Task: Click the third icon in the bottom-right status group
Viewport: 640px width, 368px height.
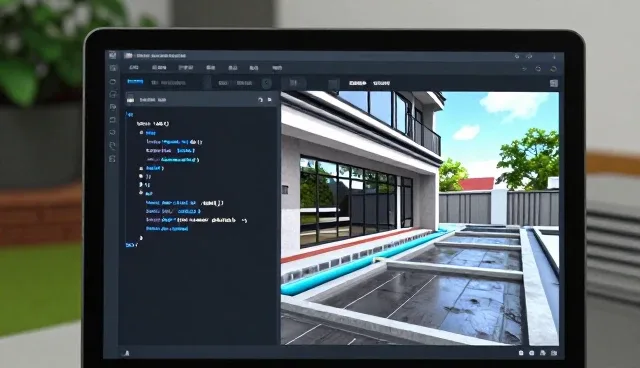Action: pos(542,353)
